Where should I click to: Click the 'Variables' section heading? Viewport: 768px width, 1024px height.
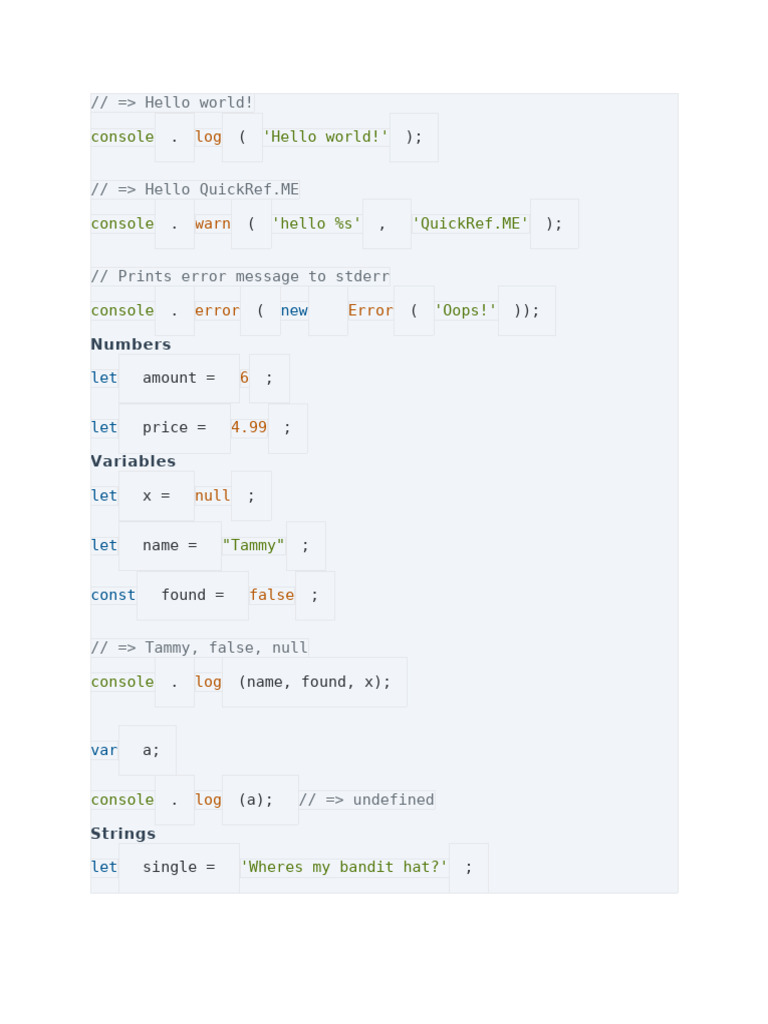(x=133, y=462)
